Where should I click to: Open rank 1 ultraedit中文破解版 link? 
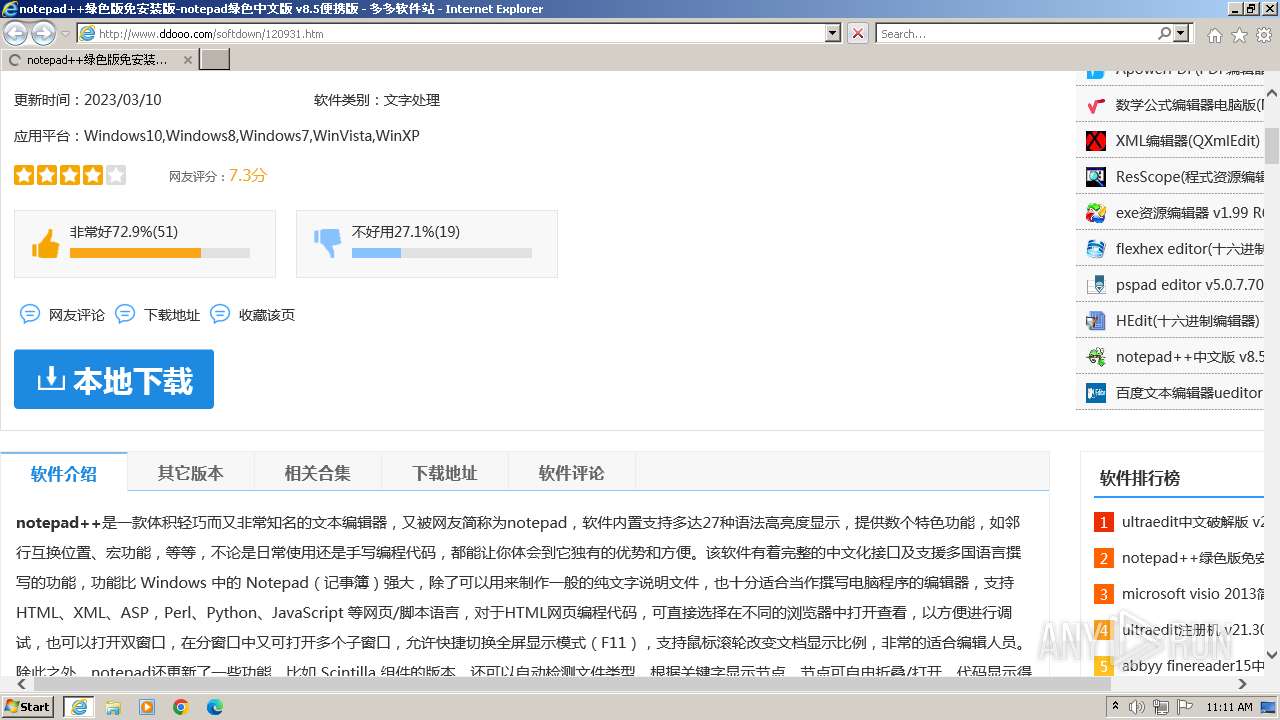(x=1193, y=522)
